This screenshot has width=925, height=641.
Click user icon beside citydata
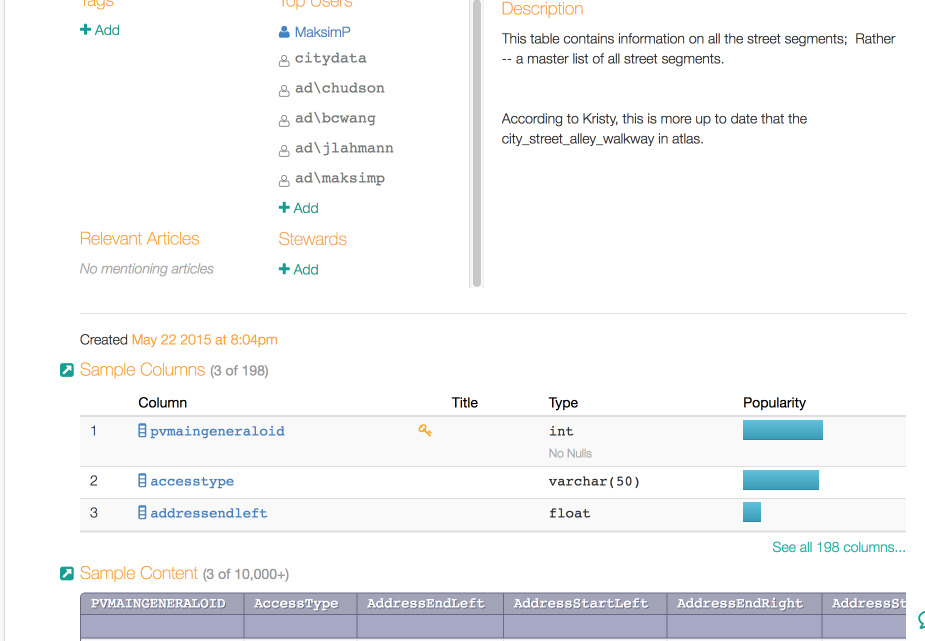coord(285,60)
